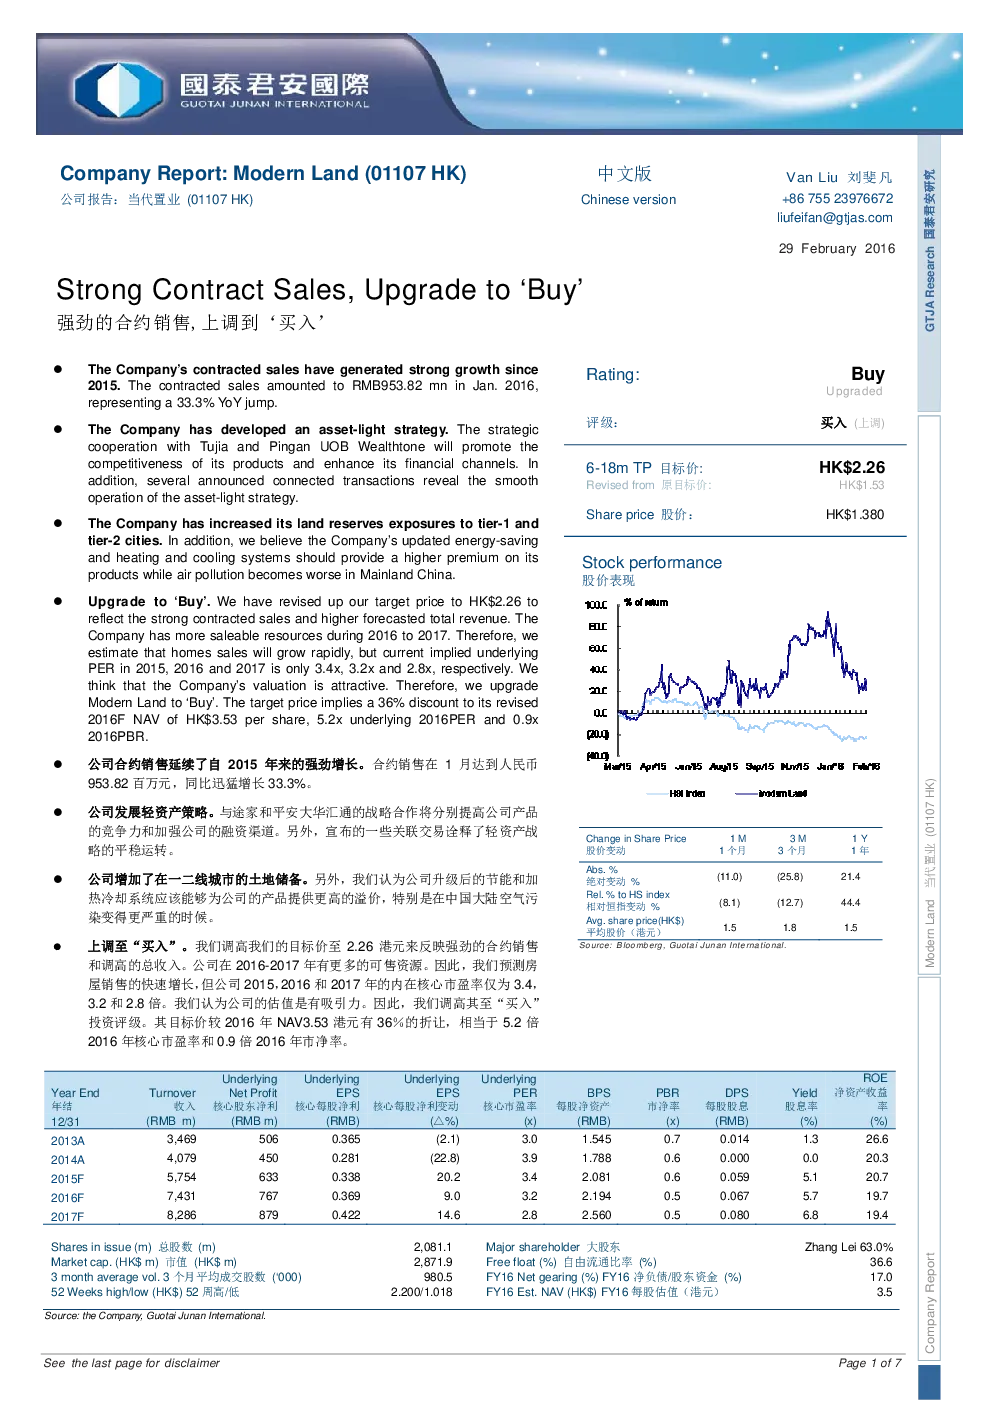
Task: Click the revised-from price HK$1.53
Action: coord(862,486)
